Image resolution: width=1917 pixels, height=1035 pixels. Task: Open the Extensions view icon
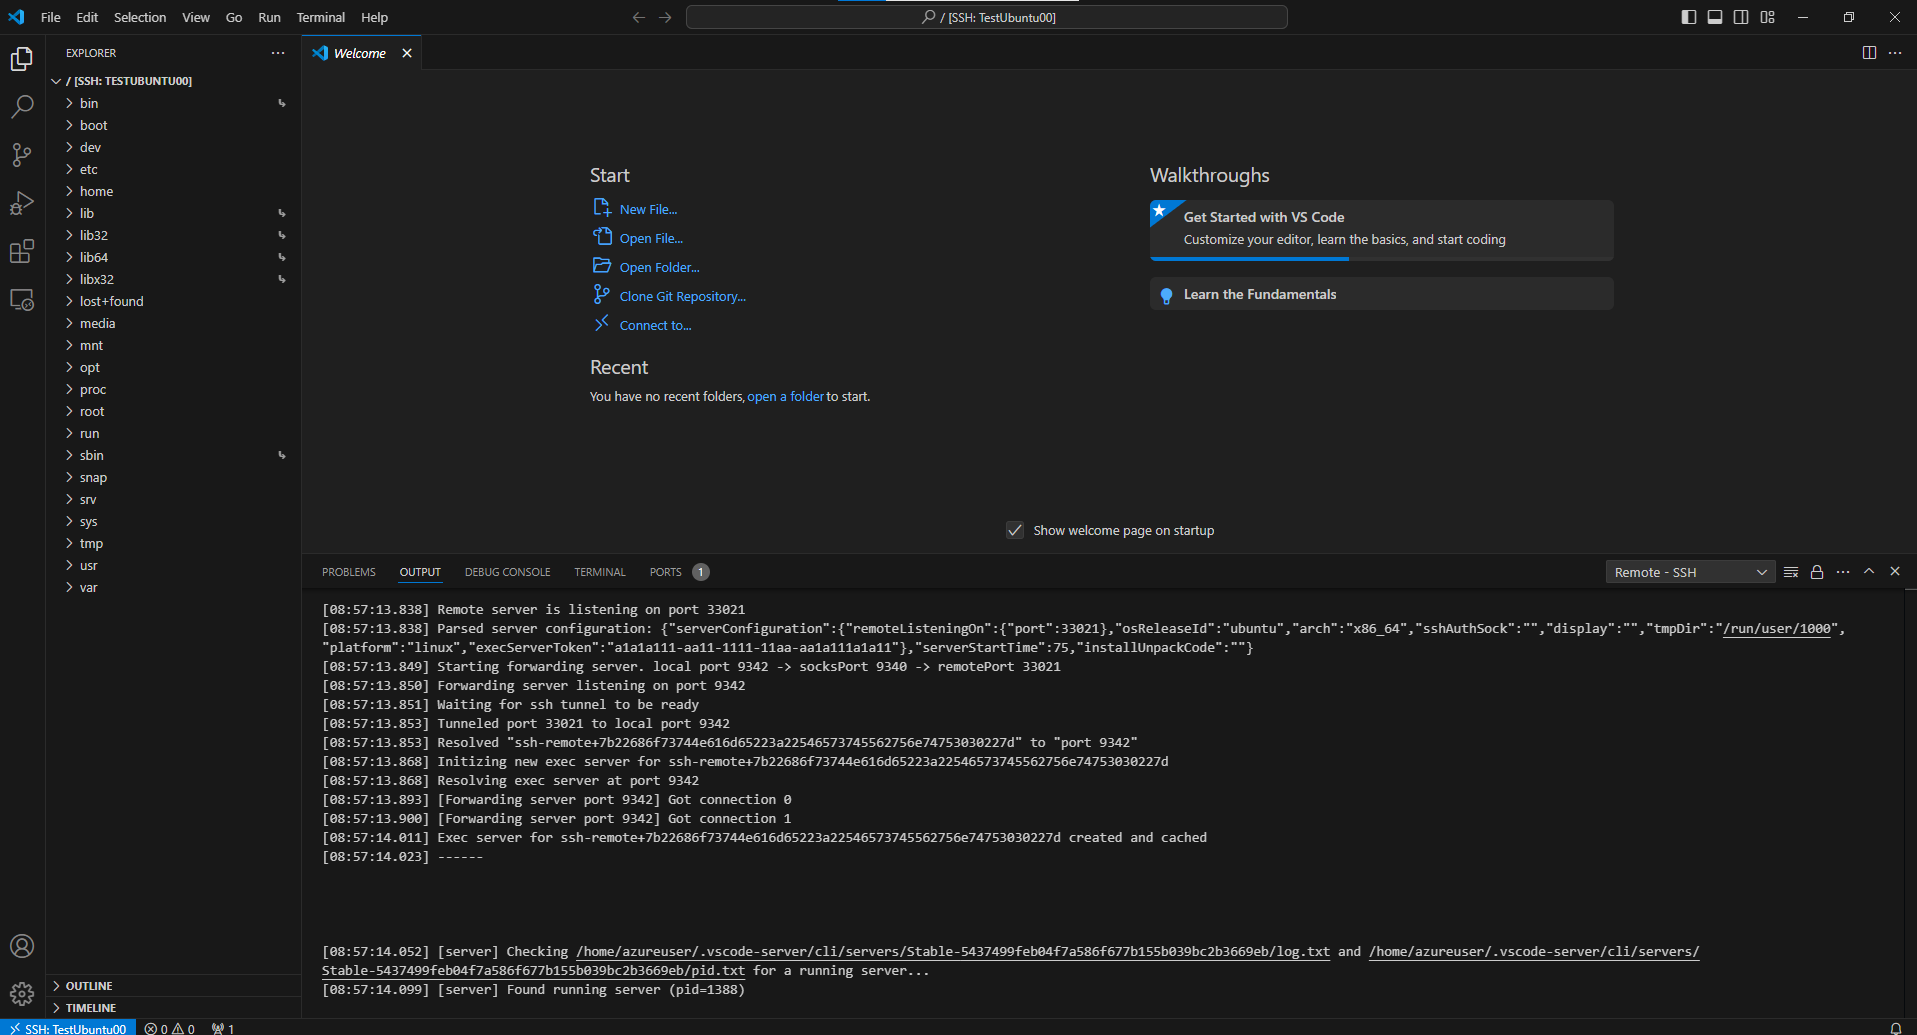[x=22, y=251]
